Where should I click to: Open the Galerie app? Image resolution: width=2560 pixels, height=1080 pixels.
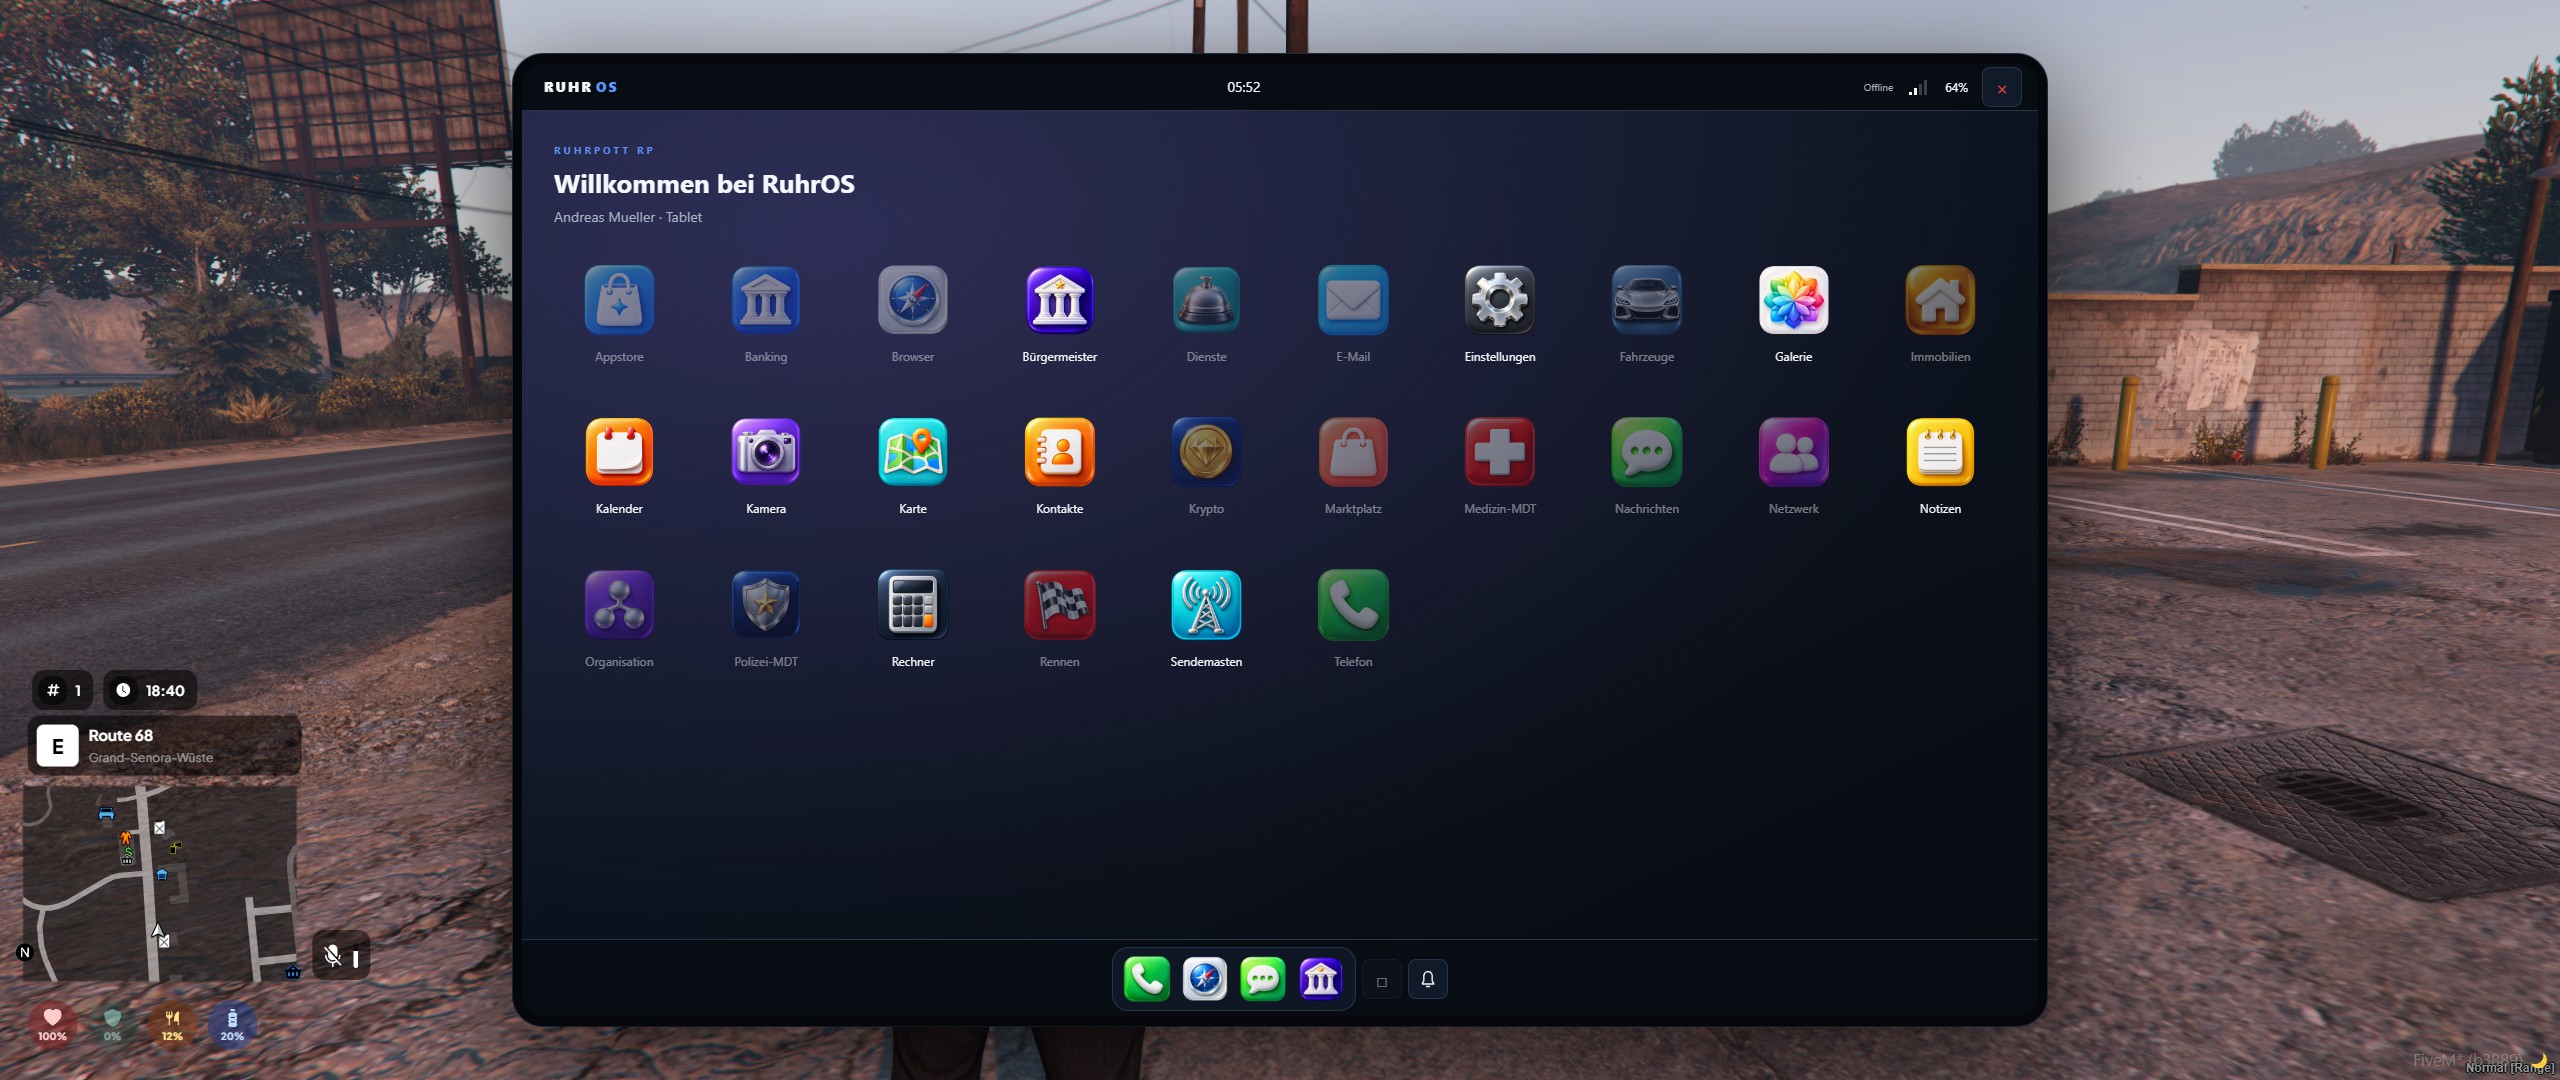1794,300
